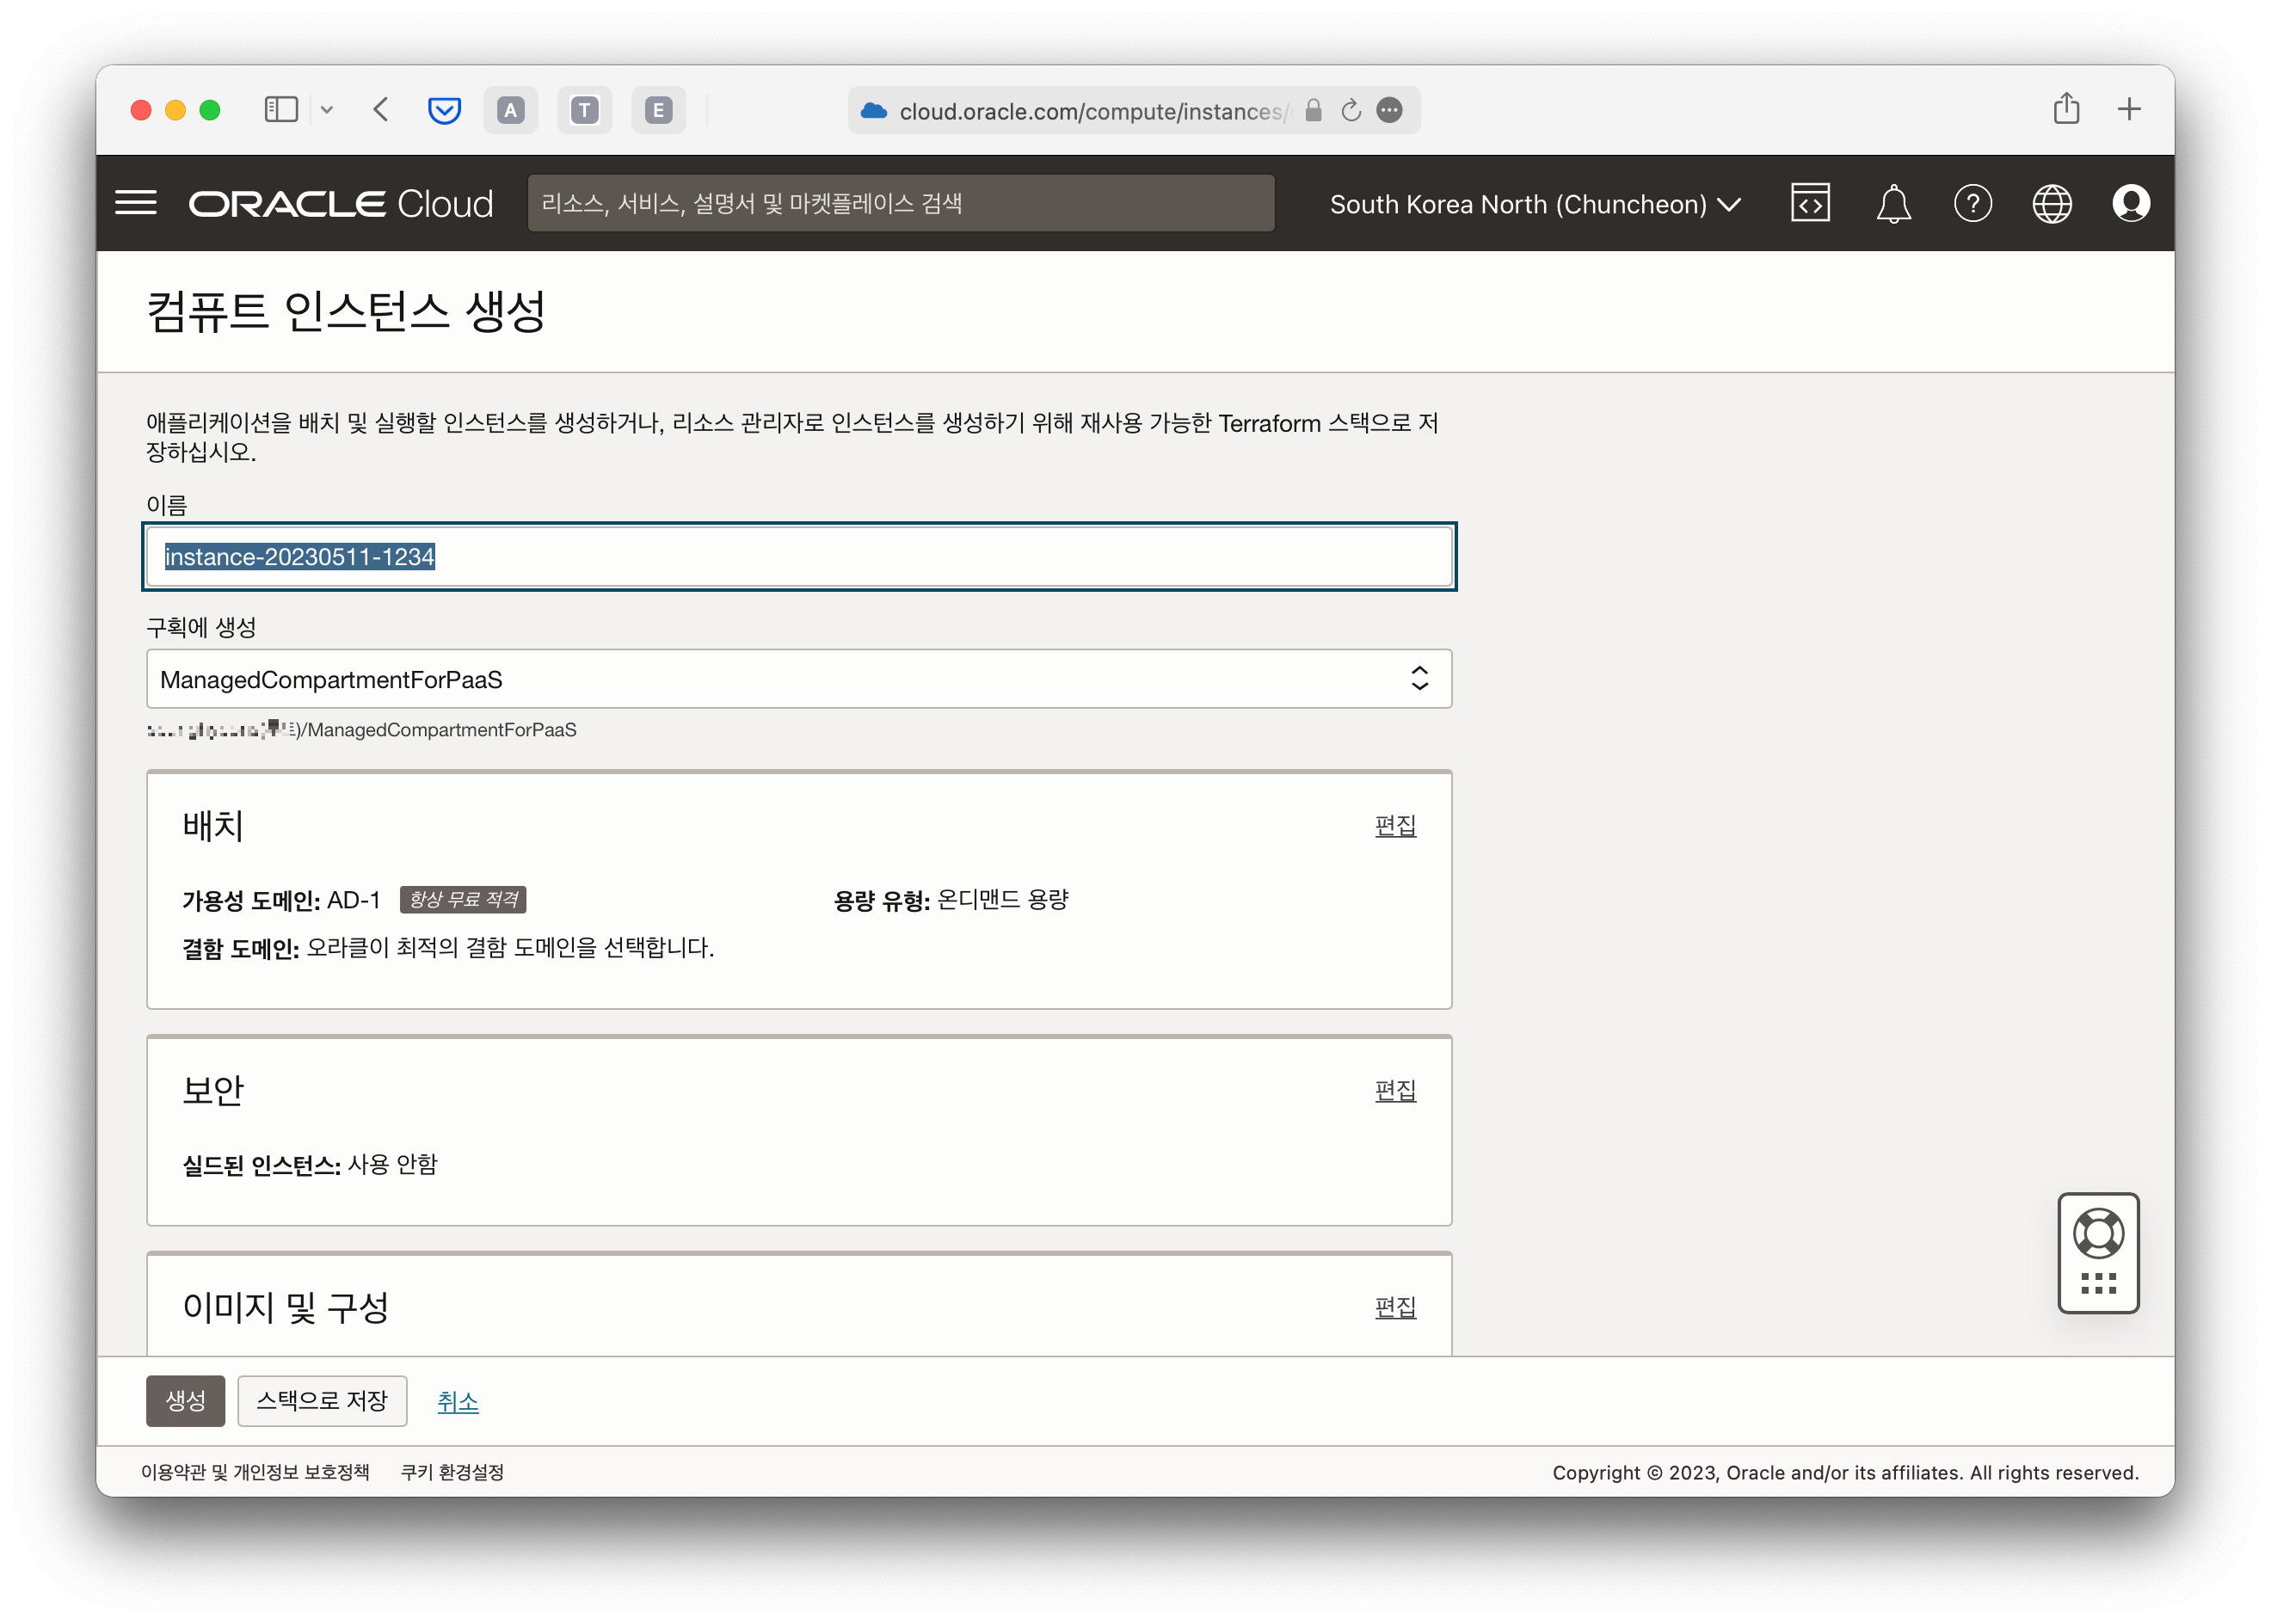Viewport: 2271px width, 1624px height.
Task: Open the user profile avatar icon
Action: point(2130,204)
